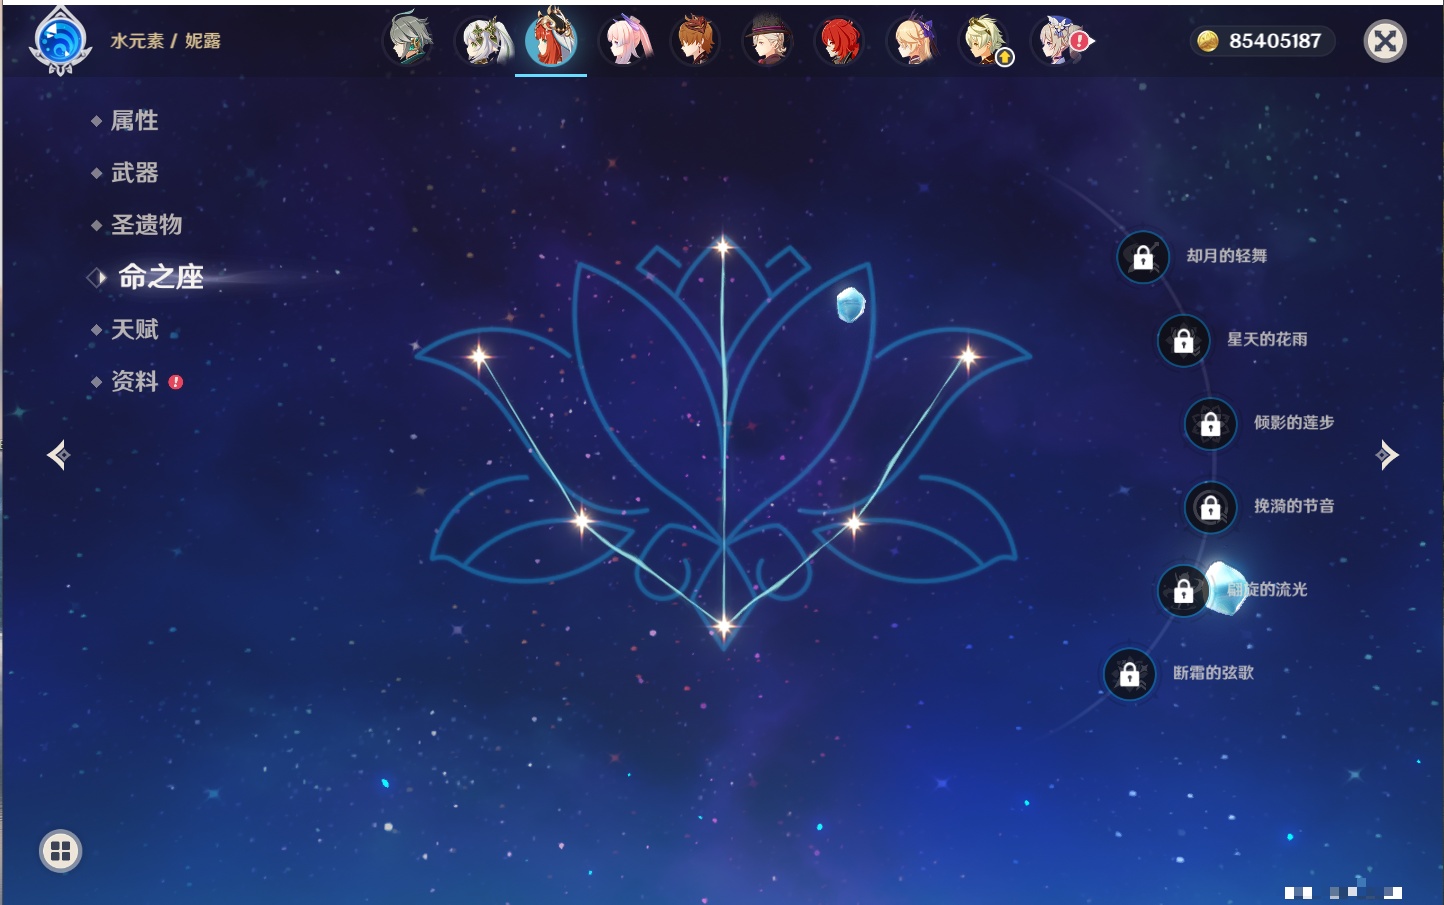This screenshot has width=1444, height=905.
Task: Click the lock icon for 却月的轻舞
Action: 1143,257
